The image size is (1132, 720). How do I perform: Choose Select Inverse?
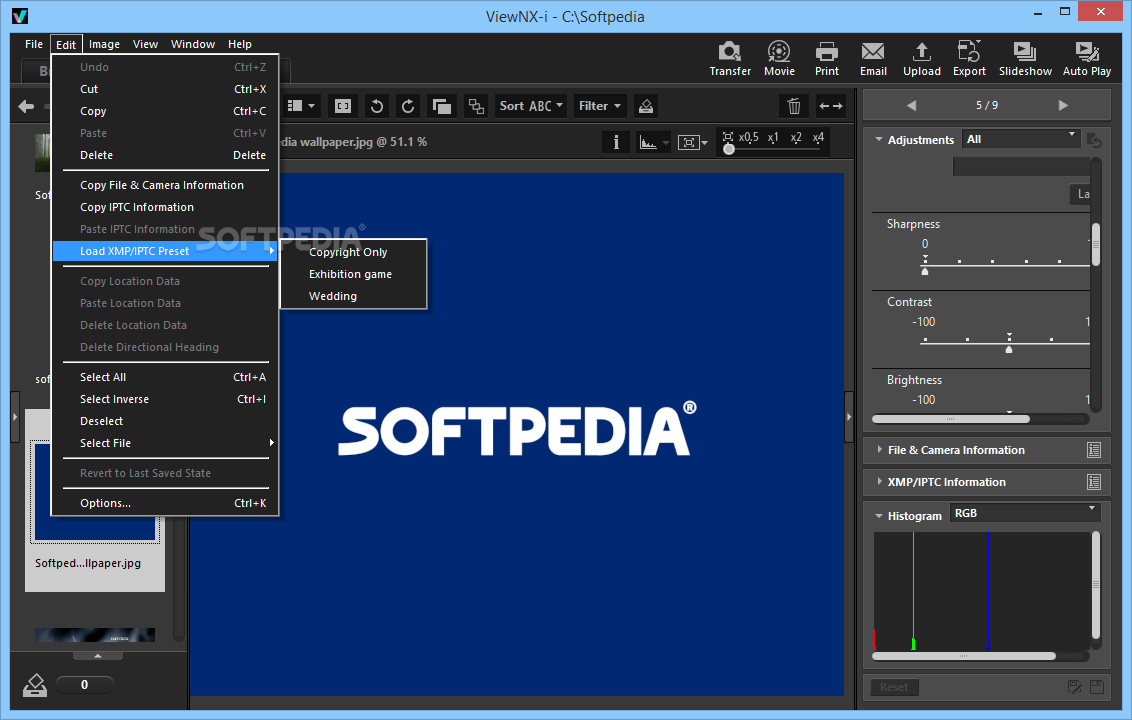click(x=165, y=399)
